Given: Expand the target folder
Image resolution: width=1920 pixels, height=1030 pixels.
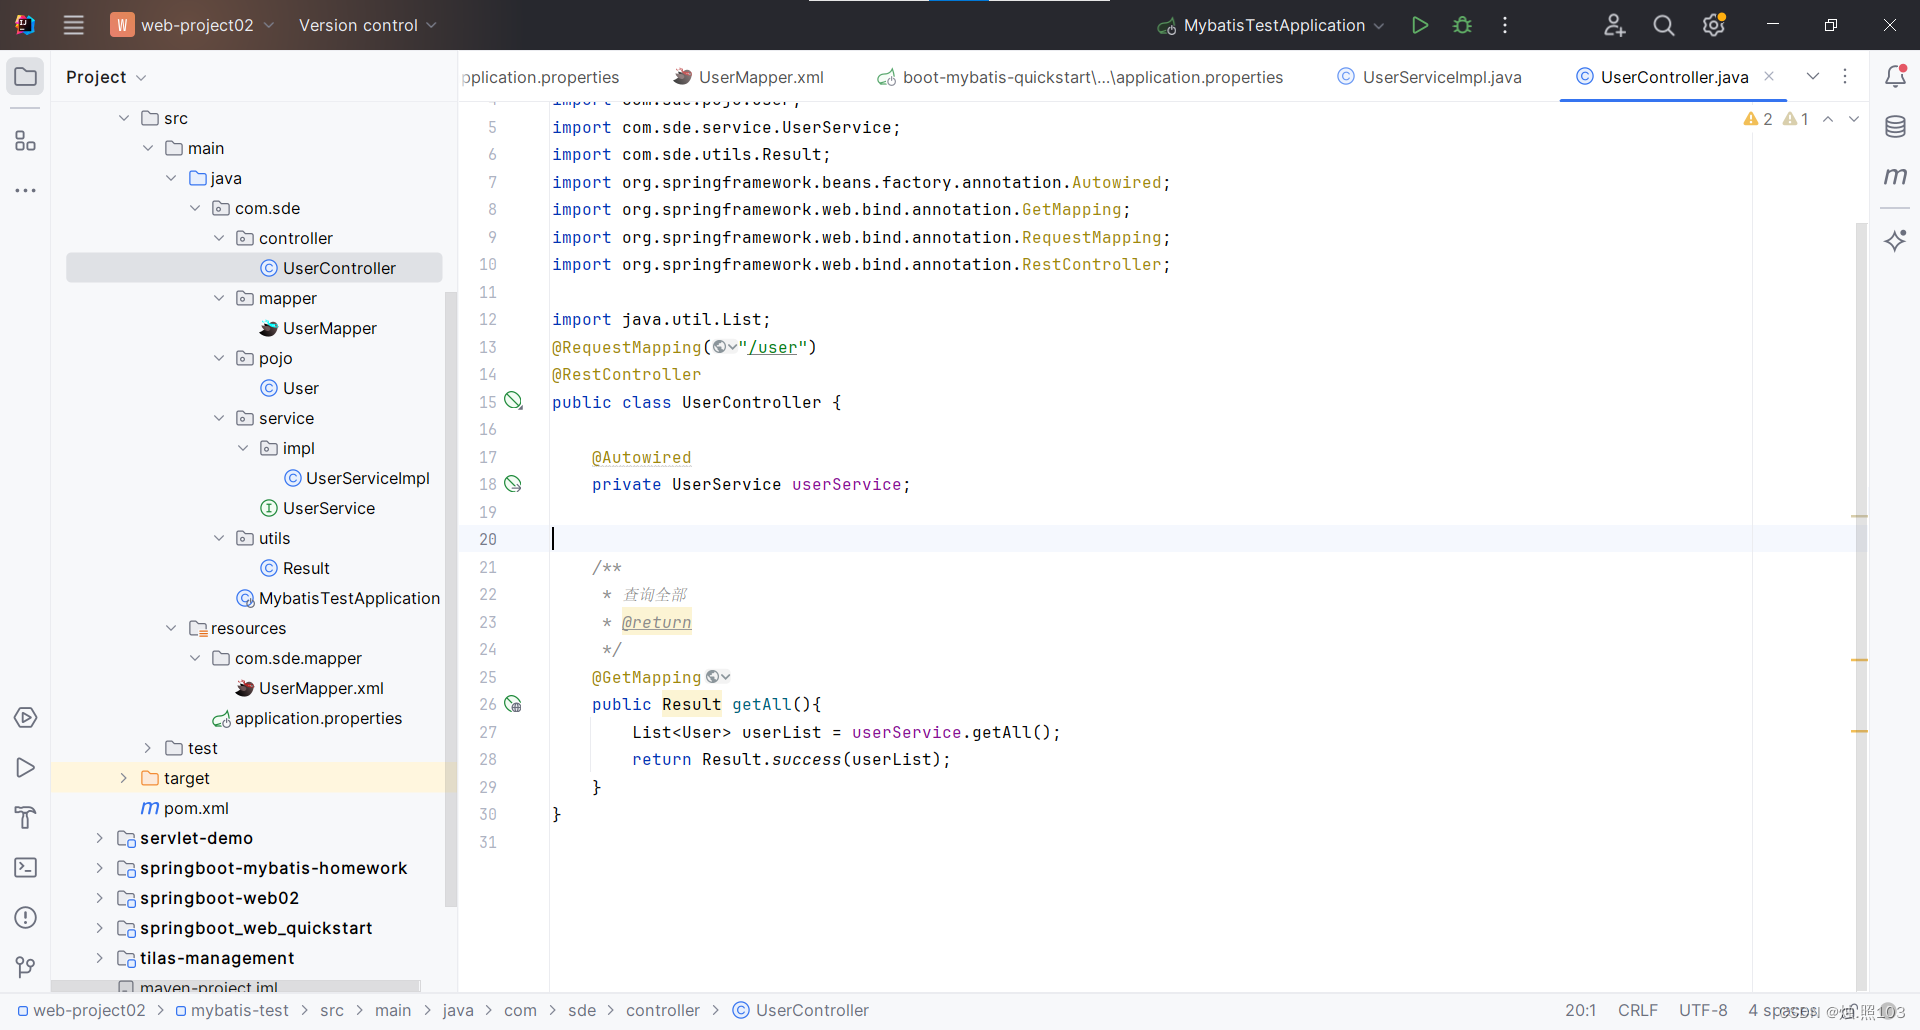Looking at the screenshot, I should click(124, 778).
